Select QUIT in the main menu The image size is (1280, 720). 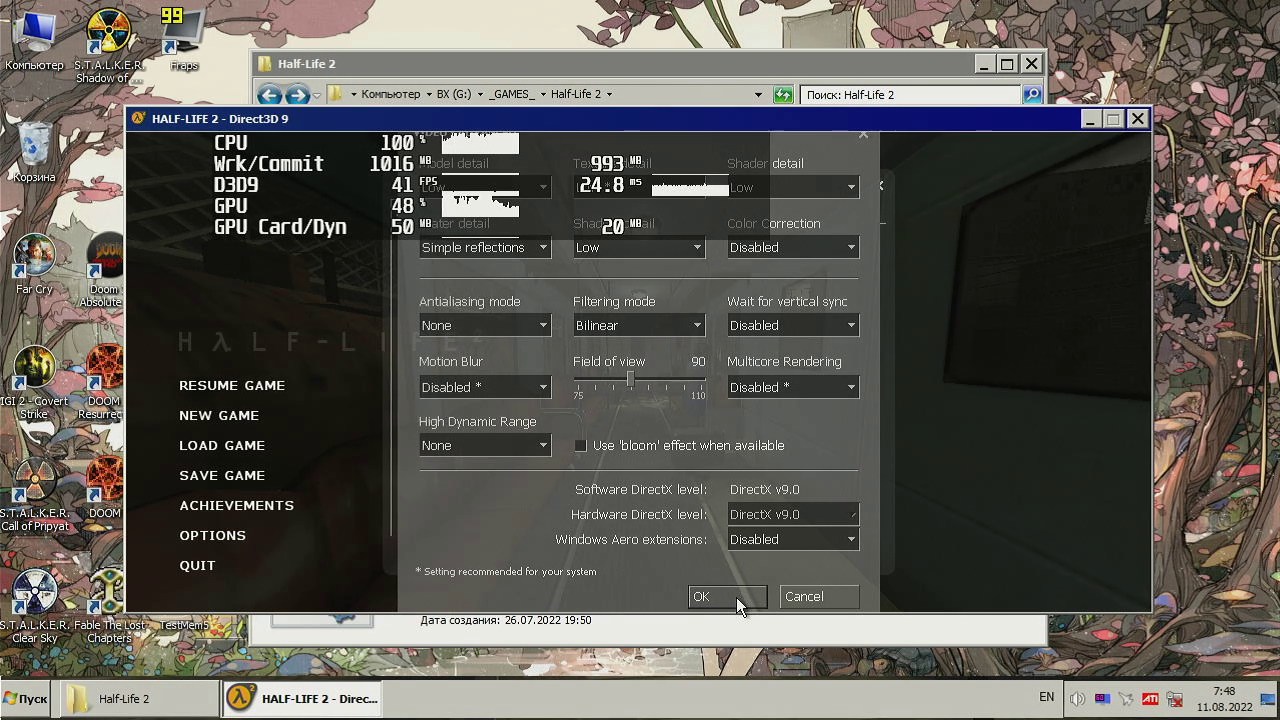pyautogui.click(x=197, y=566)
